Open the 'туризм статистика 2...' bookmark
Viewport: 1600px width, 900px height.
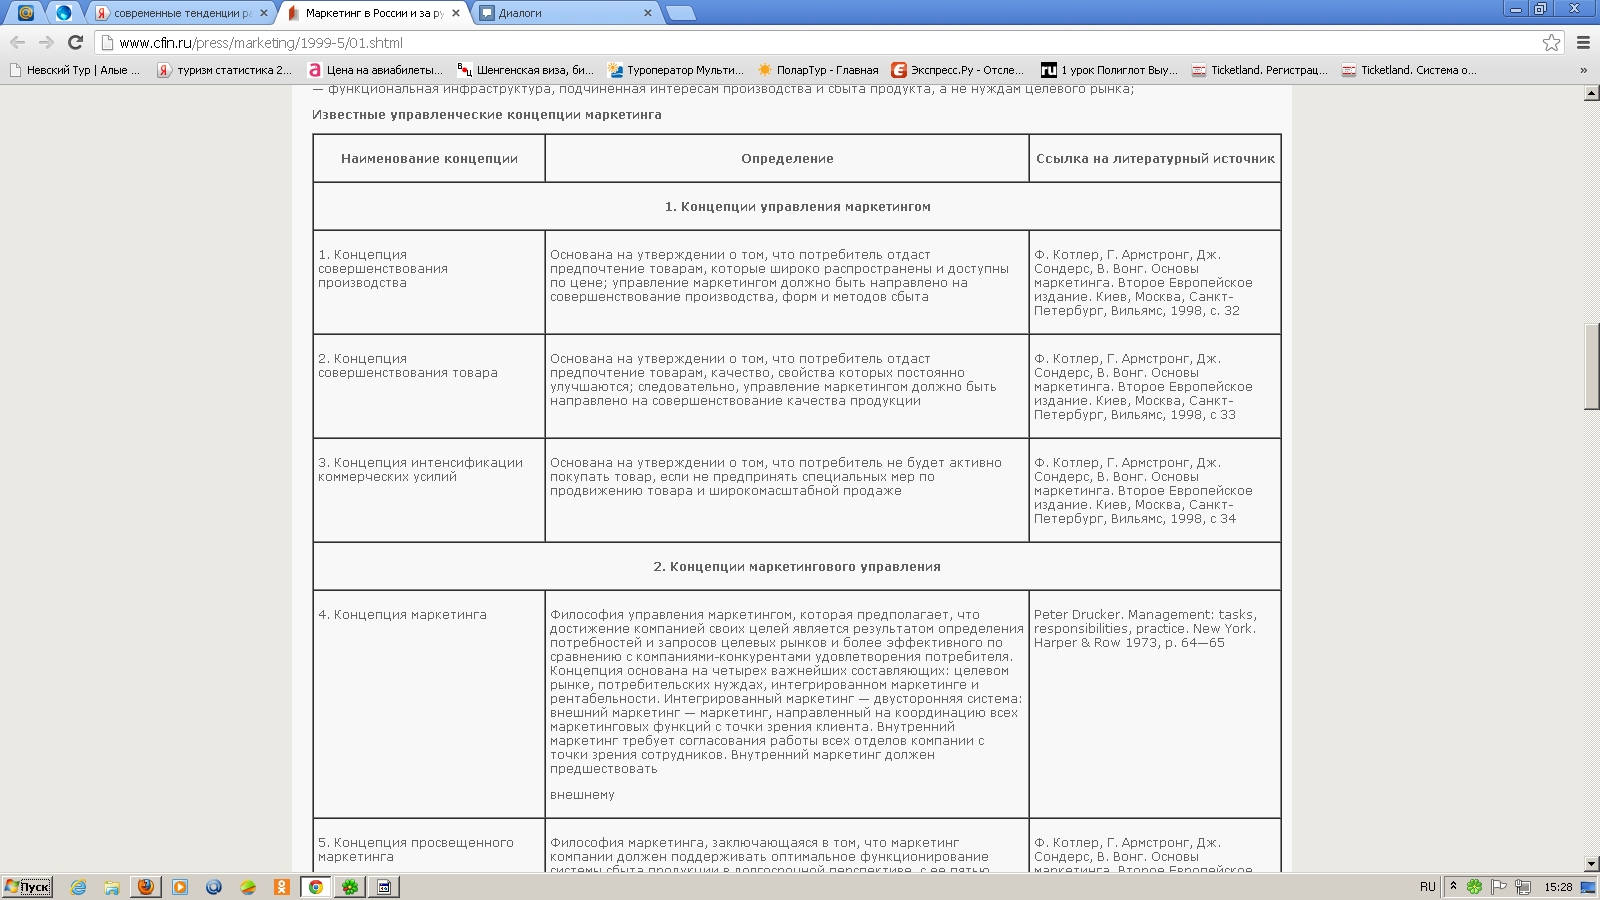225,70
